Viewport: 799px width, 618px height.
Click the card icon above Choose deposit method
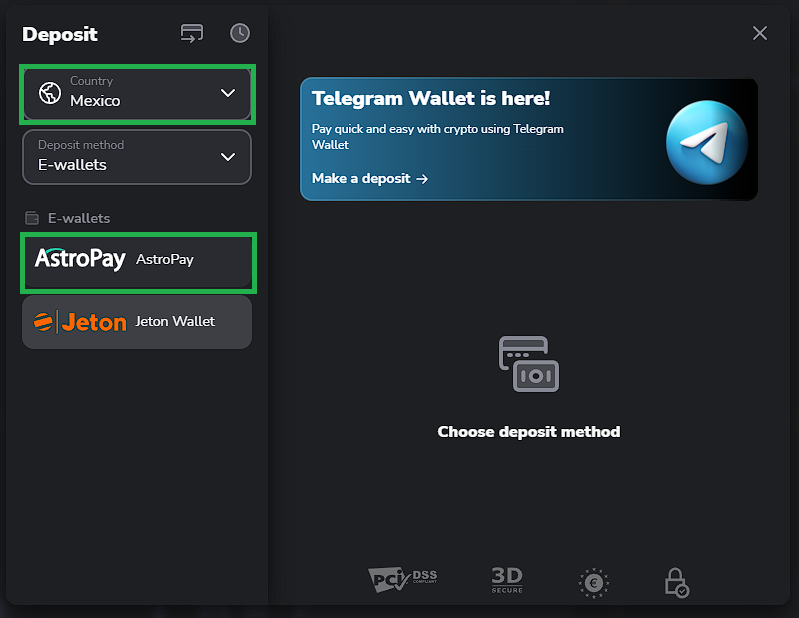point(528,364)
